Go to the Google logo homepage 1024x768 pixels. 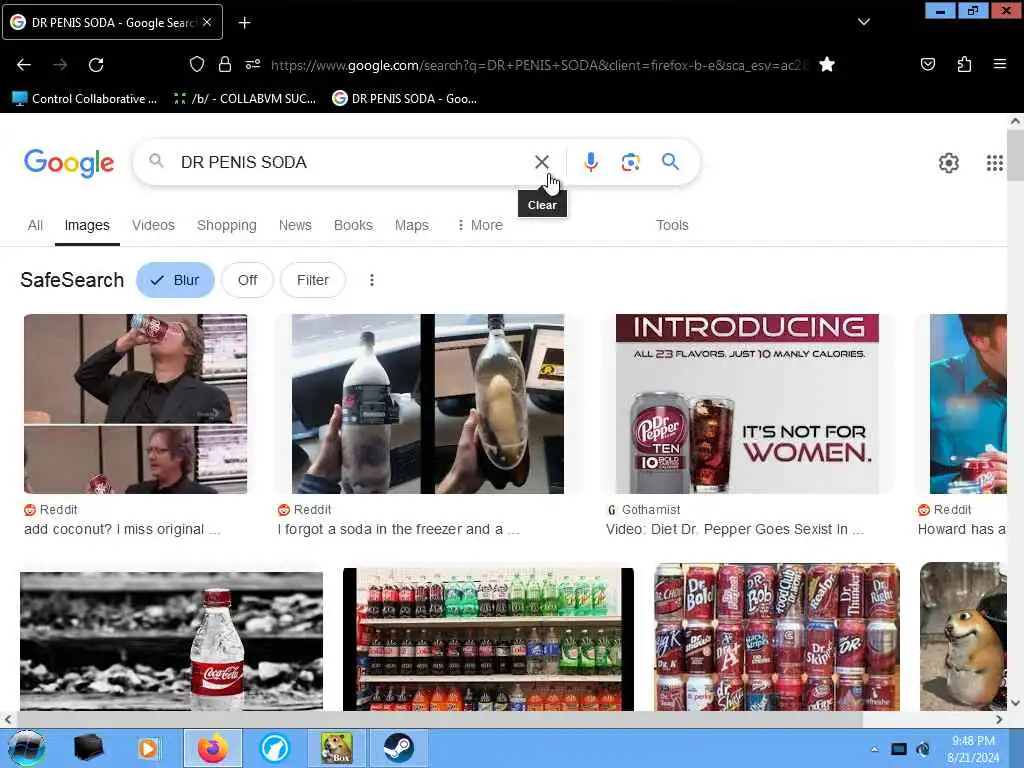tap(69, 163)
